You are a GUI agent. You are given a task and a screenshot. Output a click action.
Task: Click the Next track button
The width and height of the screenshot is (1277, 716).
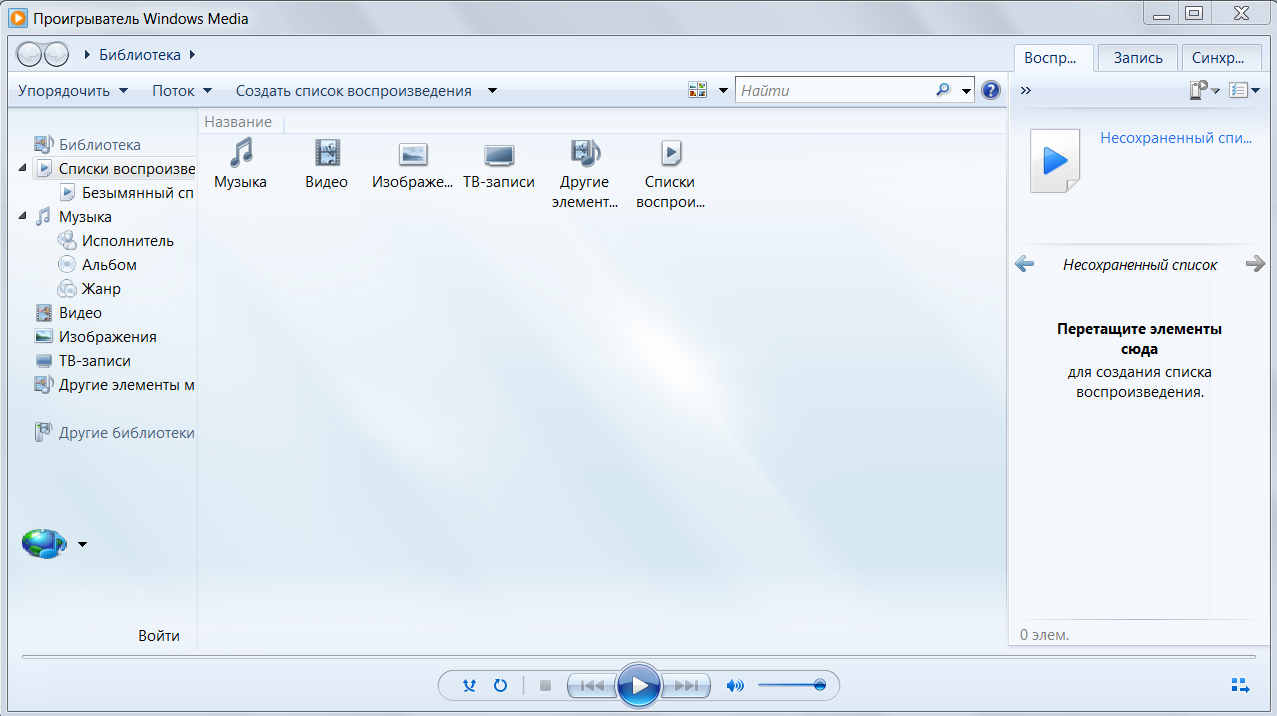click(687, 685)
